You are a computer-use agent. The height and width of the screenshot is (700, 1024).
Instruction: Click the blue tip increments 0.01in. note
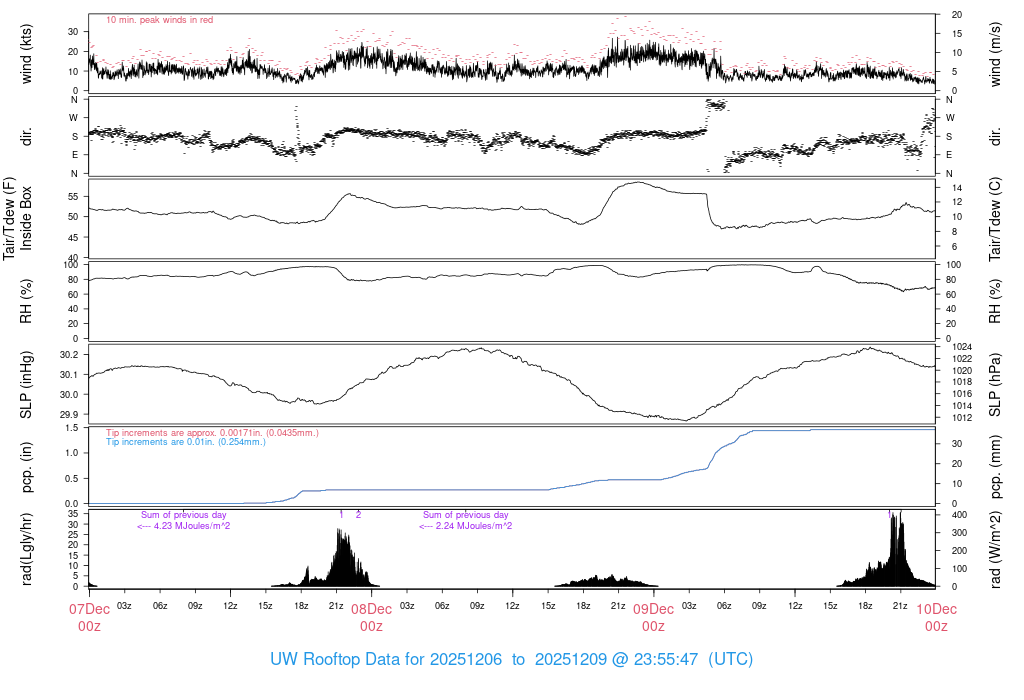point(186,442)
